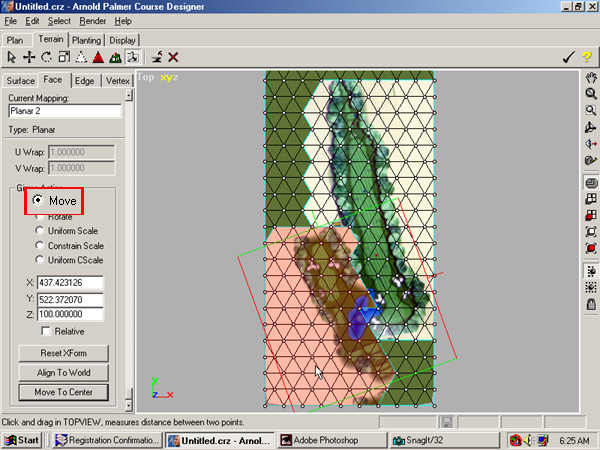Open the Select menu
Image resolution: width=600 pixels, height=450 pixels.
pyautogui.click(x=59, y=21)
